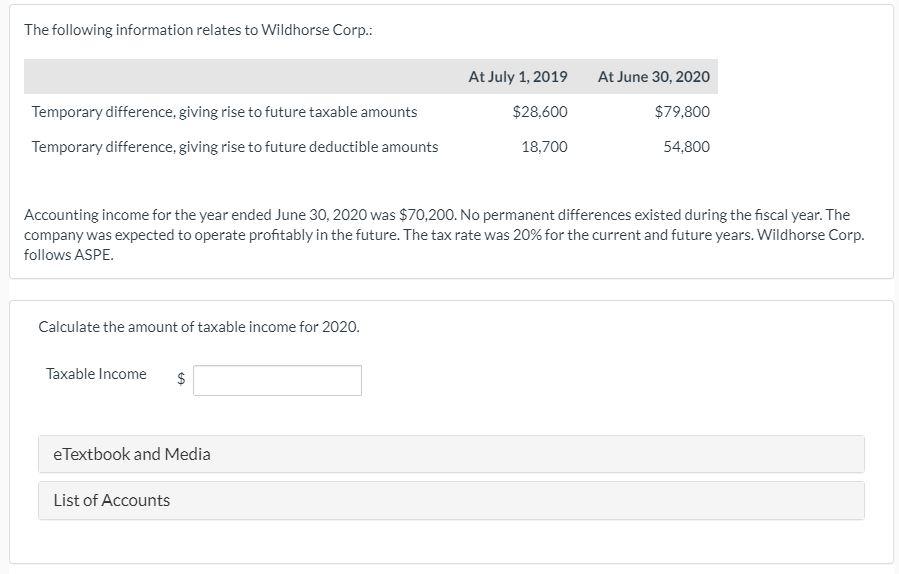
Task: Click the At June 30, 2020 column header
Action: click(x=654, y=76)
